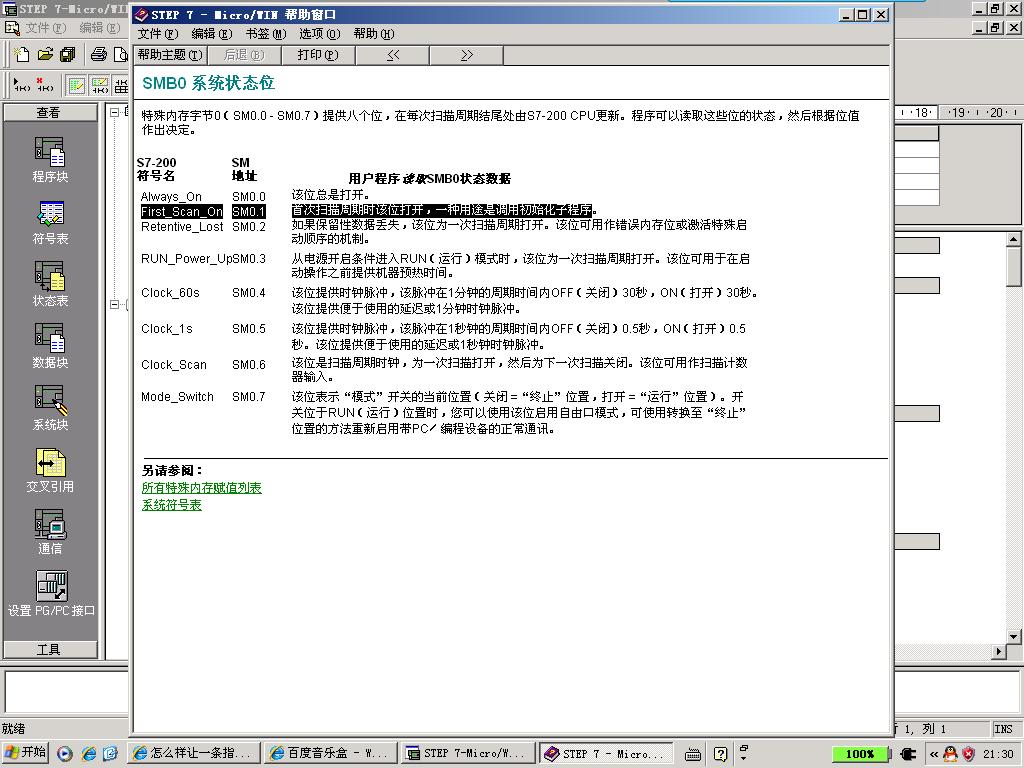Open the 选项(O) menu in help window

(319, 34)
